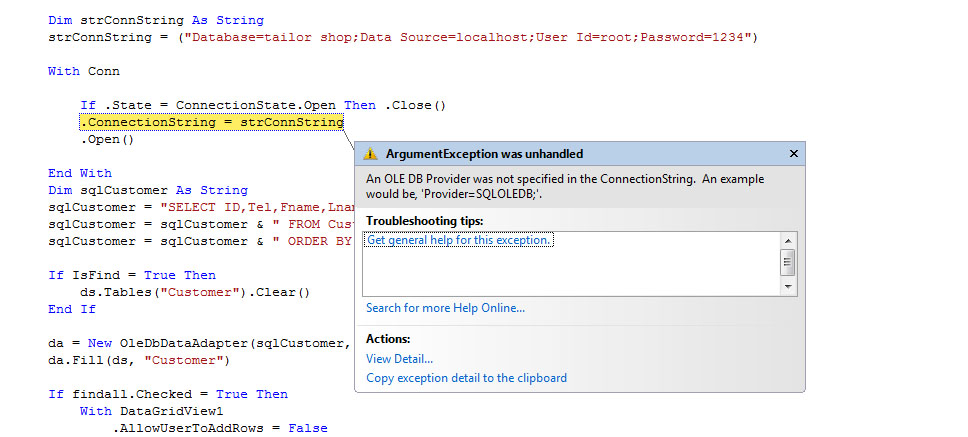
Task: Click the ds.Tables("Customer").Clear() line
Action: [195, 292]
